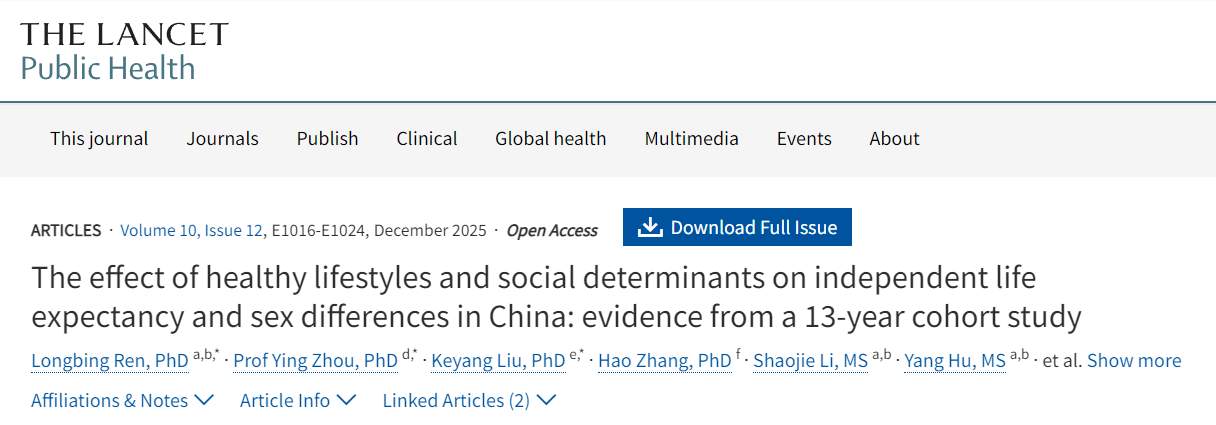Expand Linked Articles (2) dropdown
The height and width of the screenshot is (425, 1216).
(x=469, y=401)
